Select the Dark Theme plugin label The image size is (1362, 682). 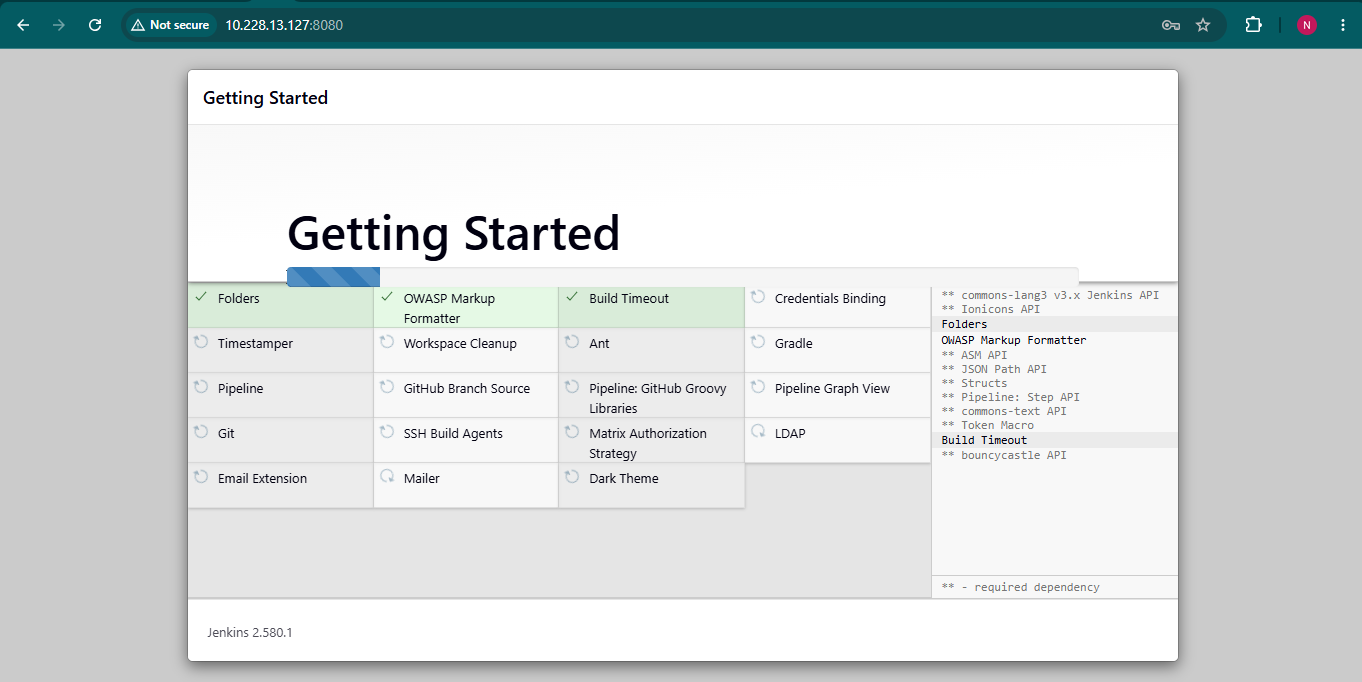624,478
